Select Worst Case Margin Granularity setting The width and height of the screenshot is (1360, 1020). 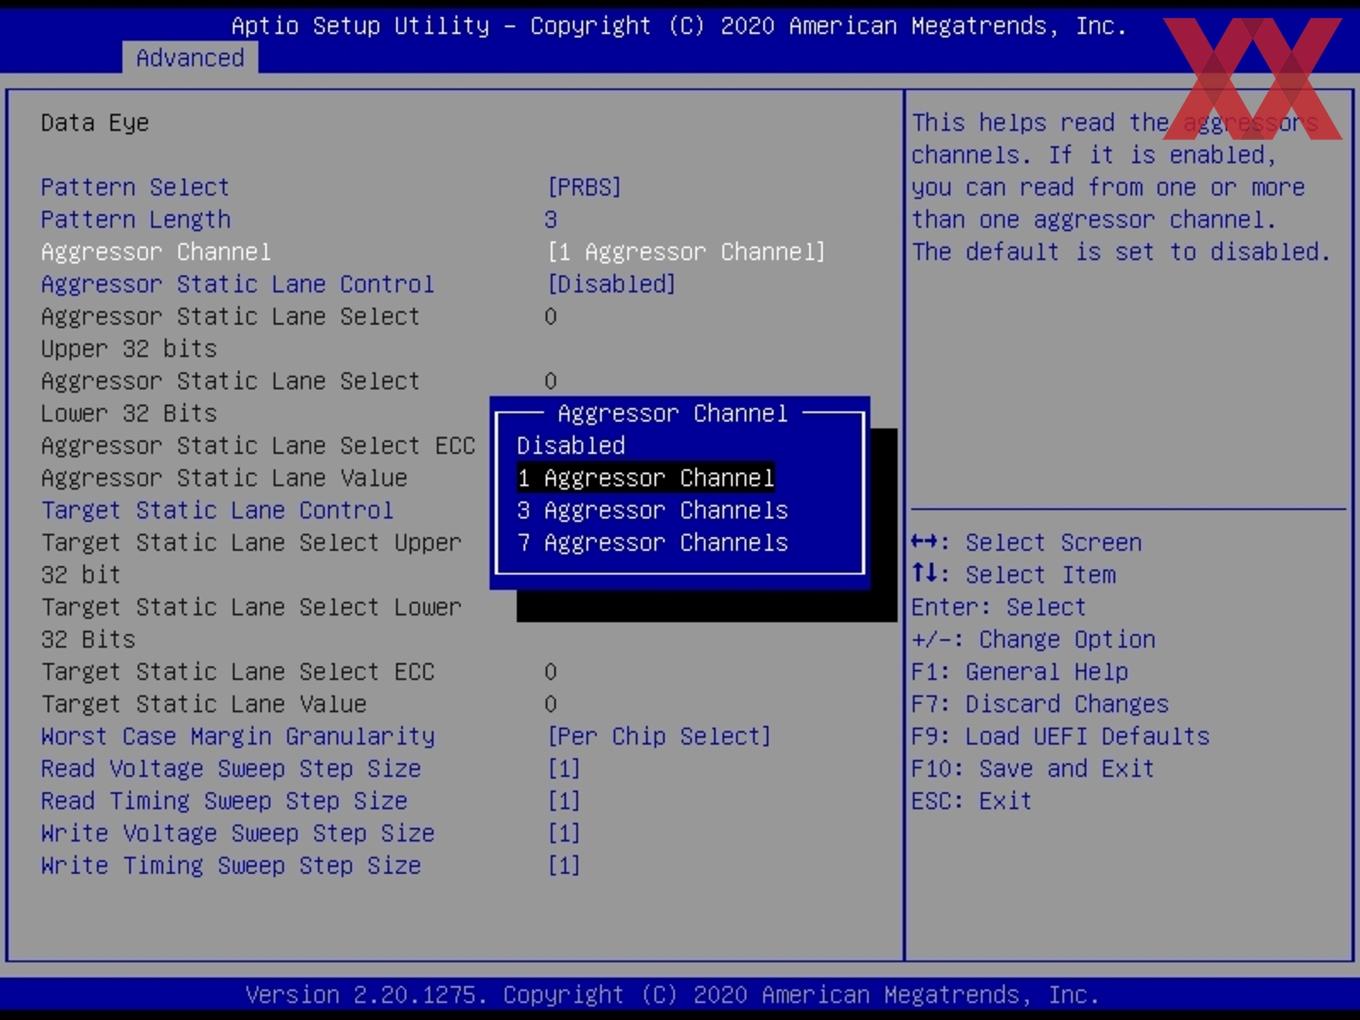tap(238, 737)
